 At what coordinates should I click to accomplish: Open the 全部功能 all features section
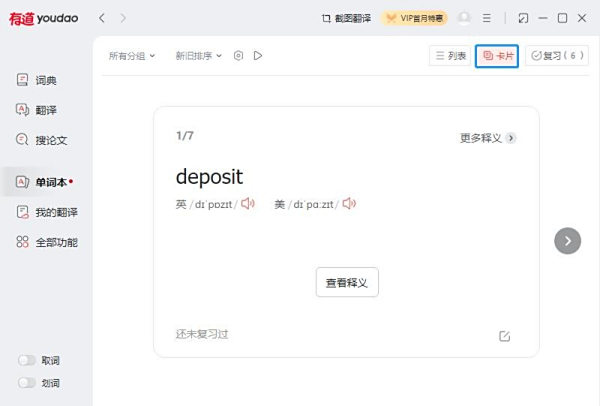(x=47, y=242)
